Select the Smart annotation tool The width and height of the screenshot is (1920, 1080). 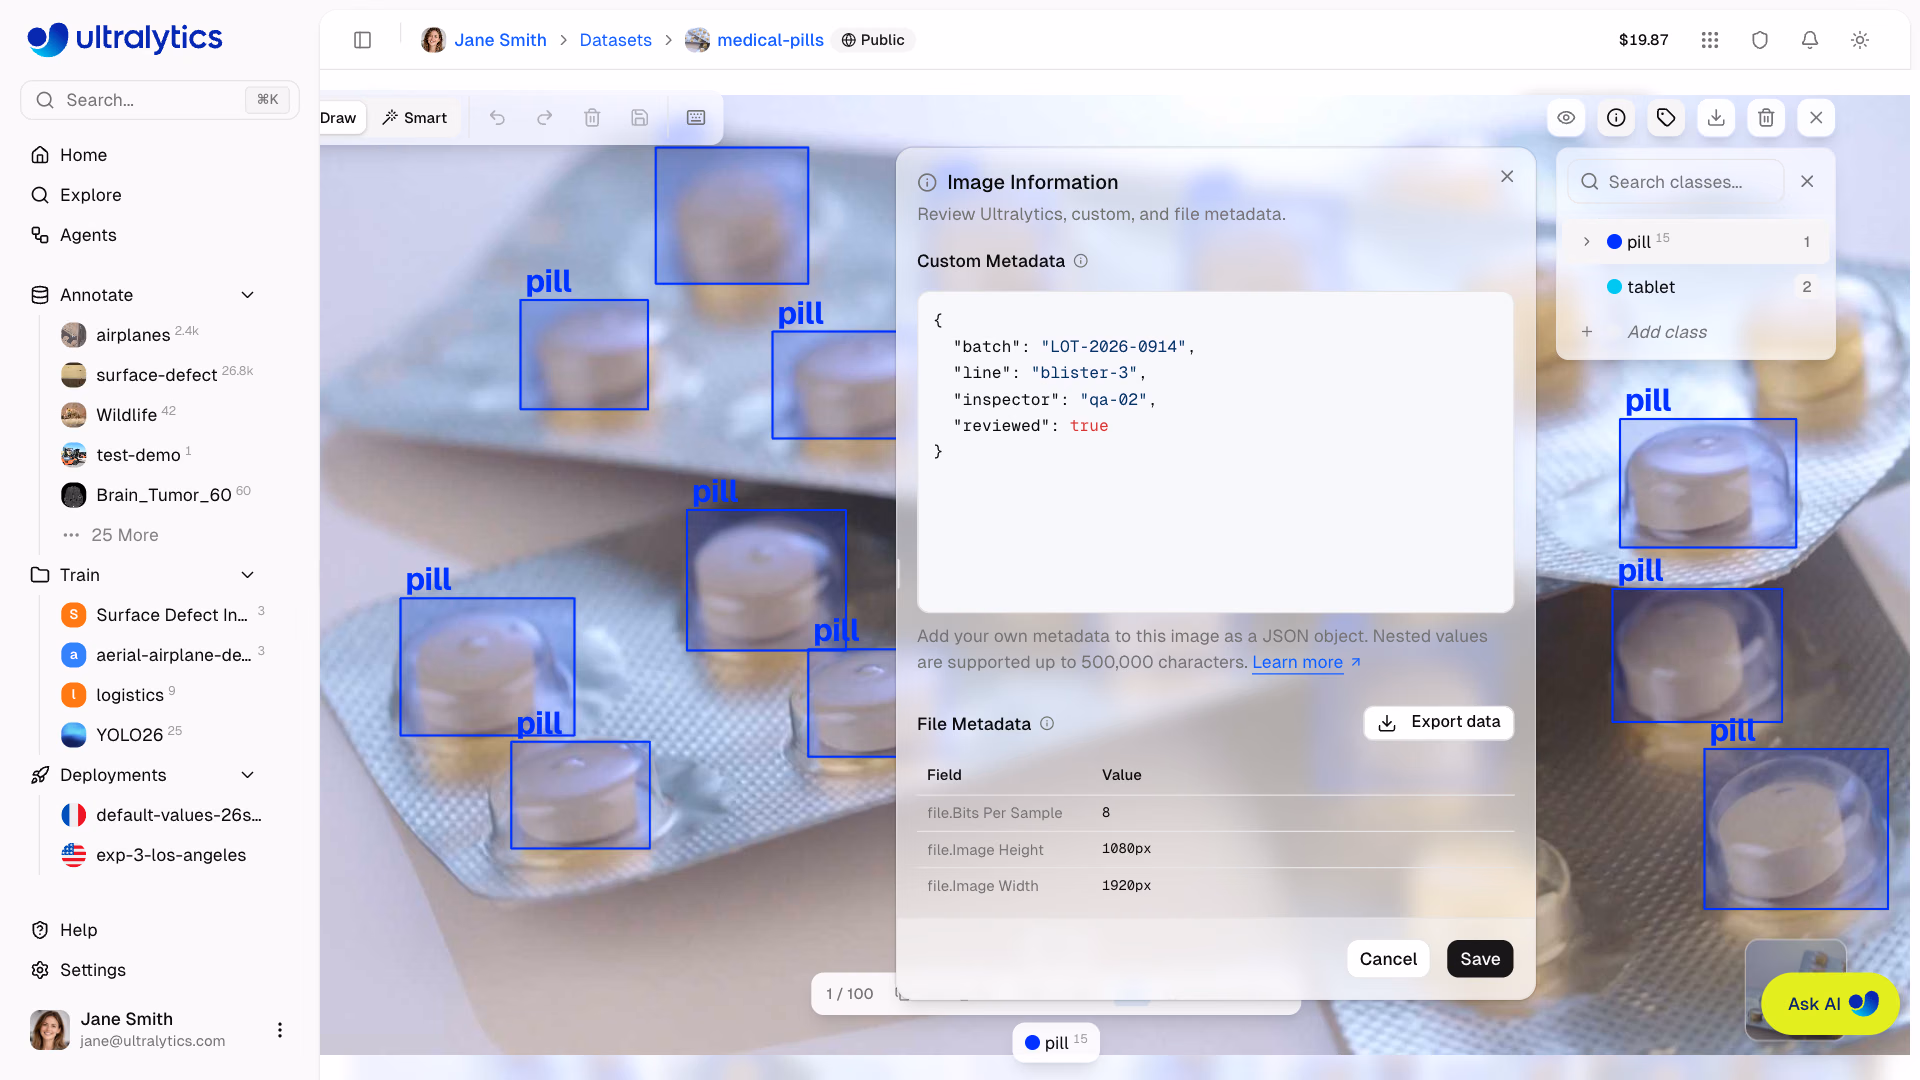(415, 118)
